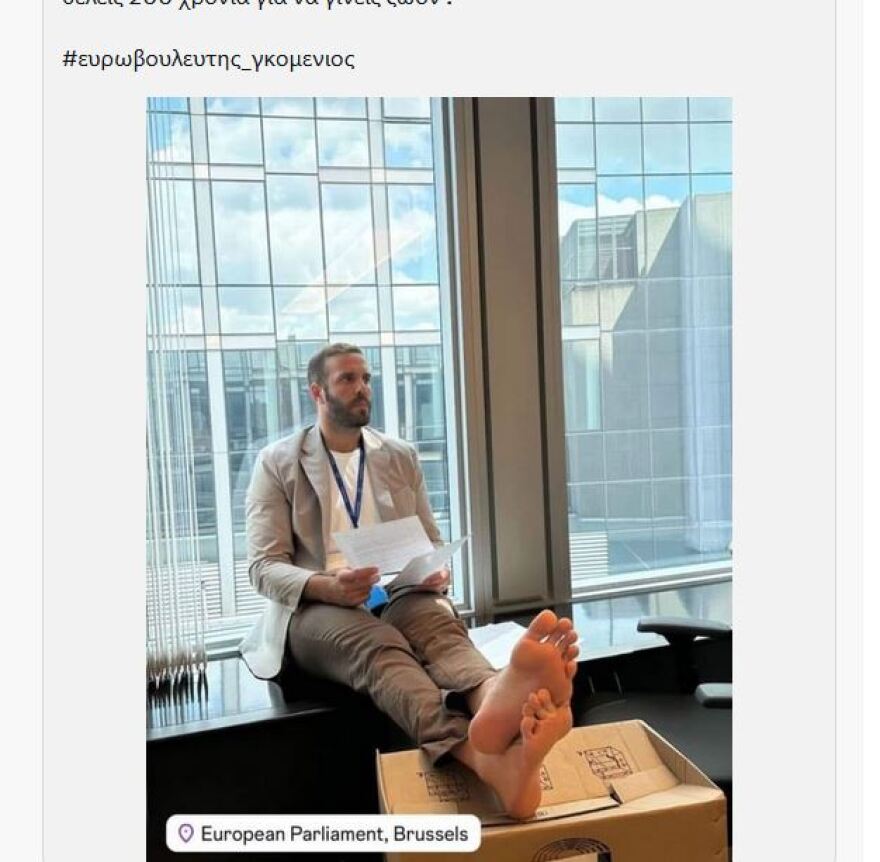Click the location pin icon on the photo
Viewport: 880px width, 862px height.
tap(185, 833)
